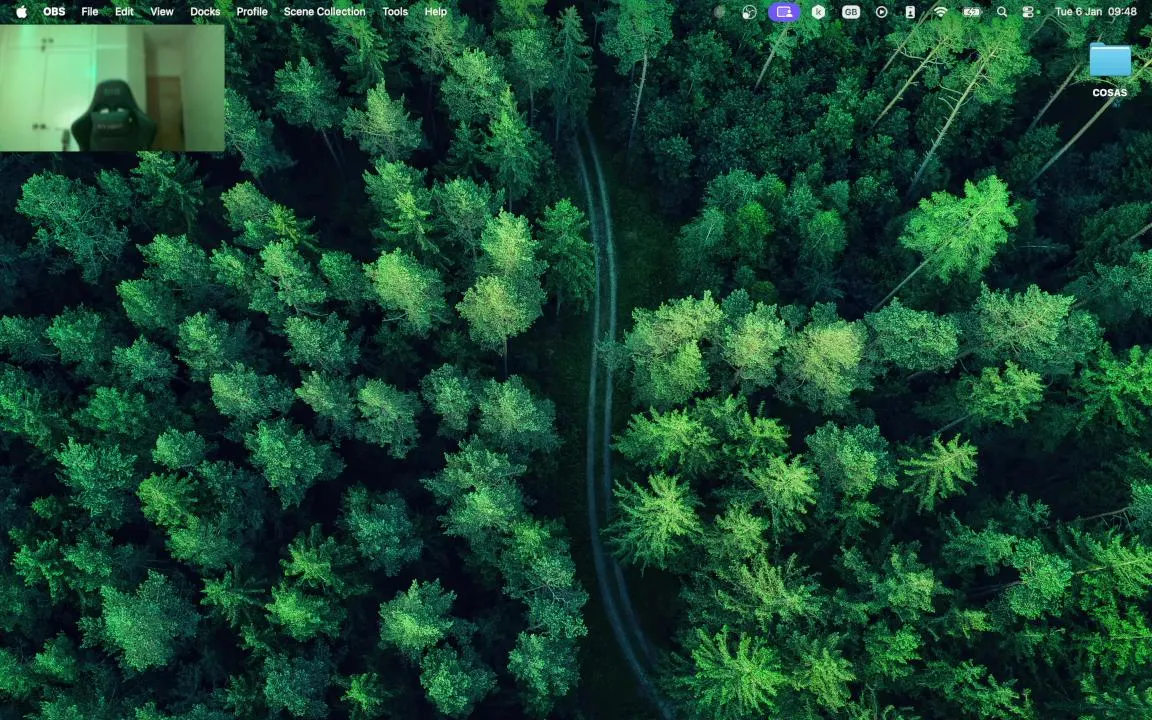
Task: Open Spotlight search magnifier icon
Action: pos(1001,12)
